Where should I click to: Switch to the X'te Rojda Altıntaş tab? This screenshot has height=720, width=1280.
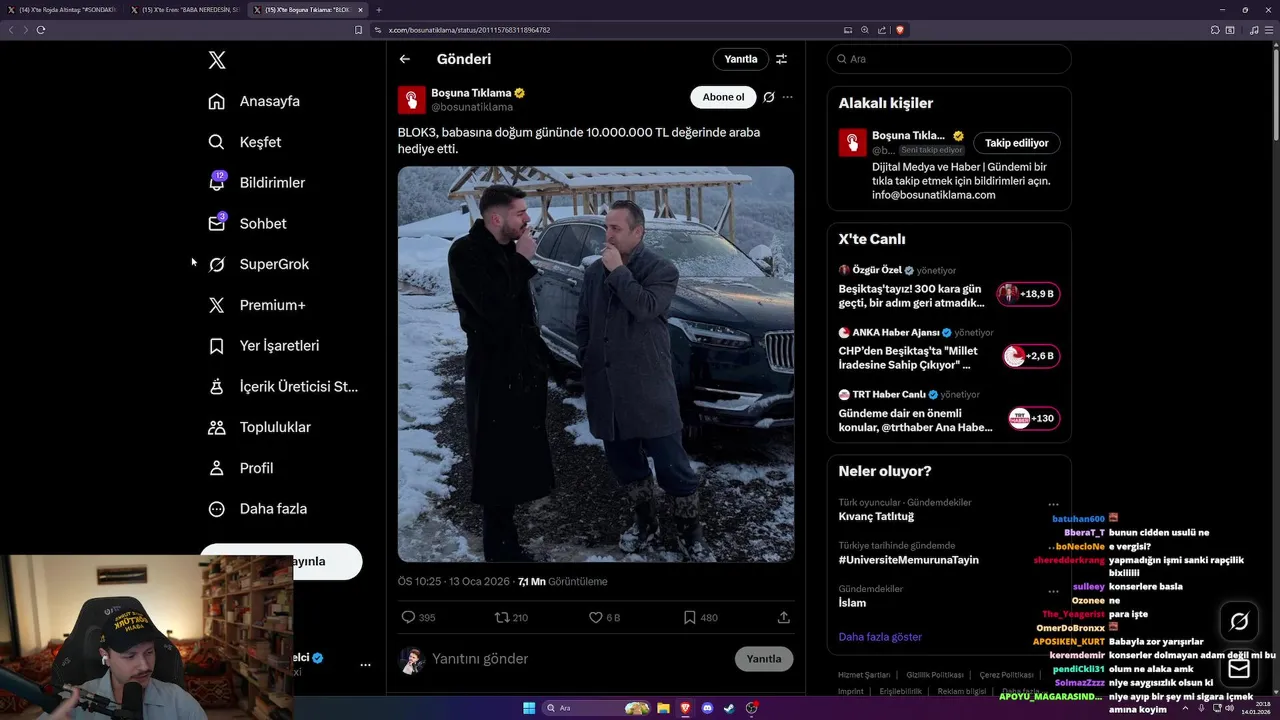tap(61, 10)
